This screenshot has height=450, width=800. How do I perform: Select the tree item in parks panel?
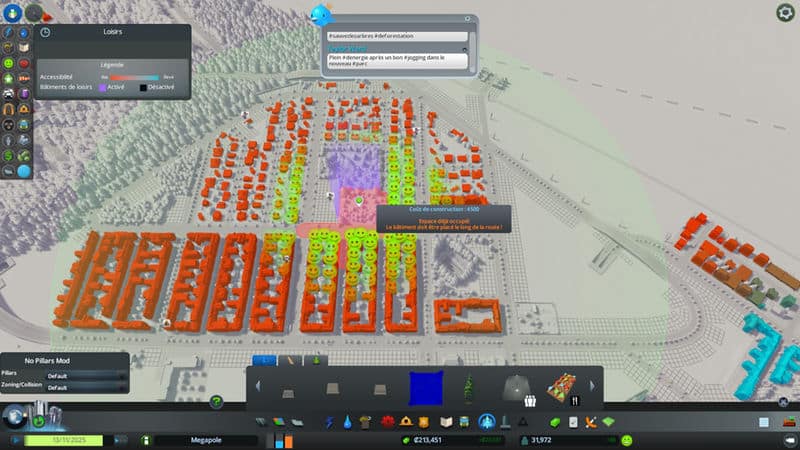coord(466,386)
